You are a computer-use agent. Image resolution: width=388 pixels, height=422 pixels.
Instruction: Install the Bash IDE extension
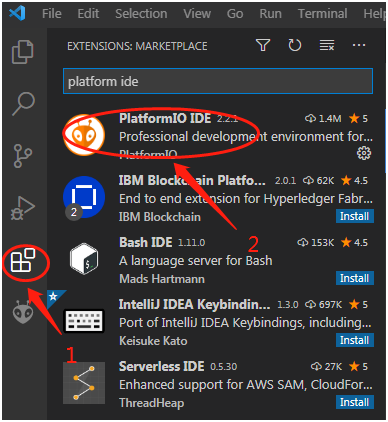pos(355,278)
